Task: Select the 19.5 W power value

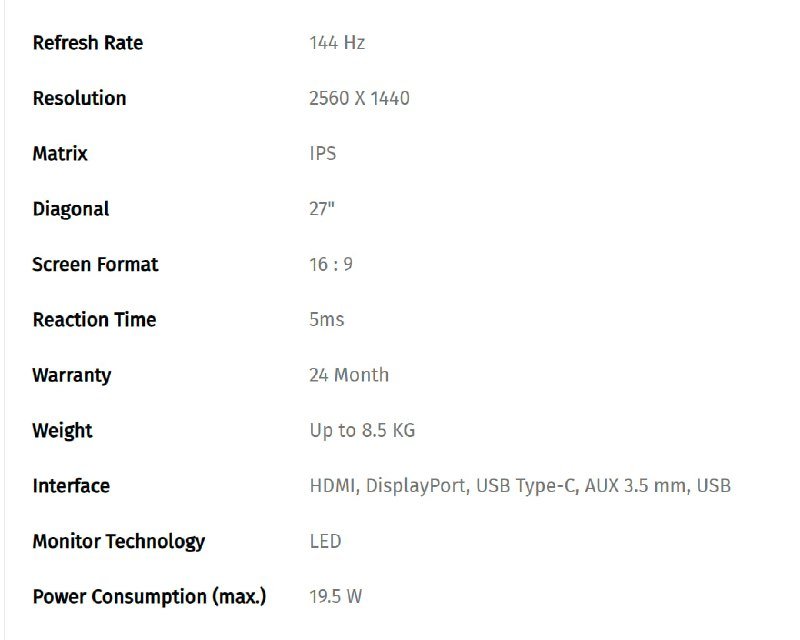Action: [336, 597]
